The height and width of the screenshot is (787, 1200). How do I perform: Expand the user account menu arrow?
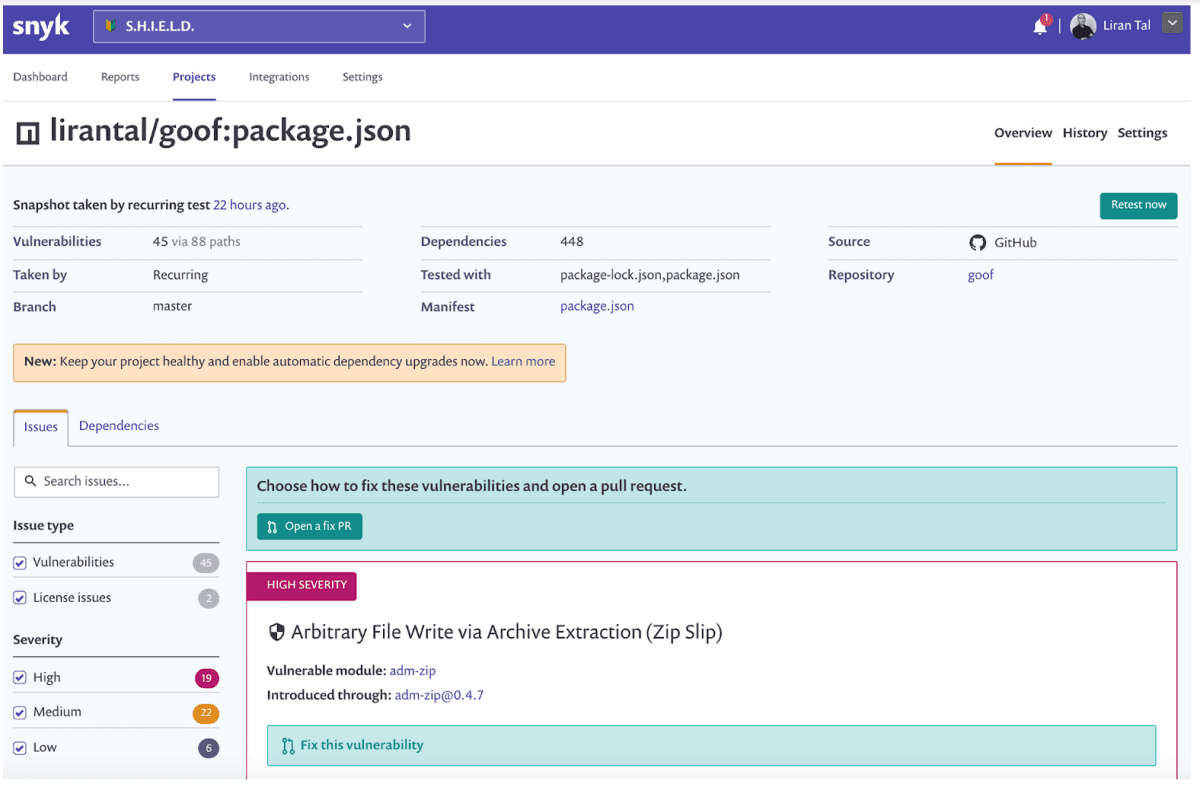tap(1173, 25)
